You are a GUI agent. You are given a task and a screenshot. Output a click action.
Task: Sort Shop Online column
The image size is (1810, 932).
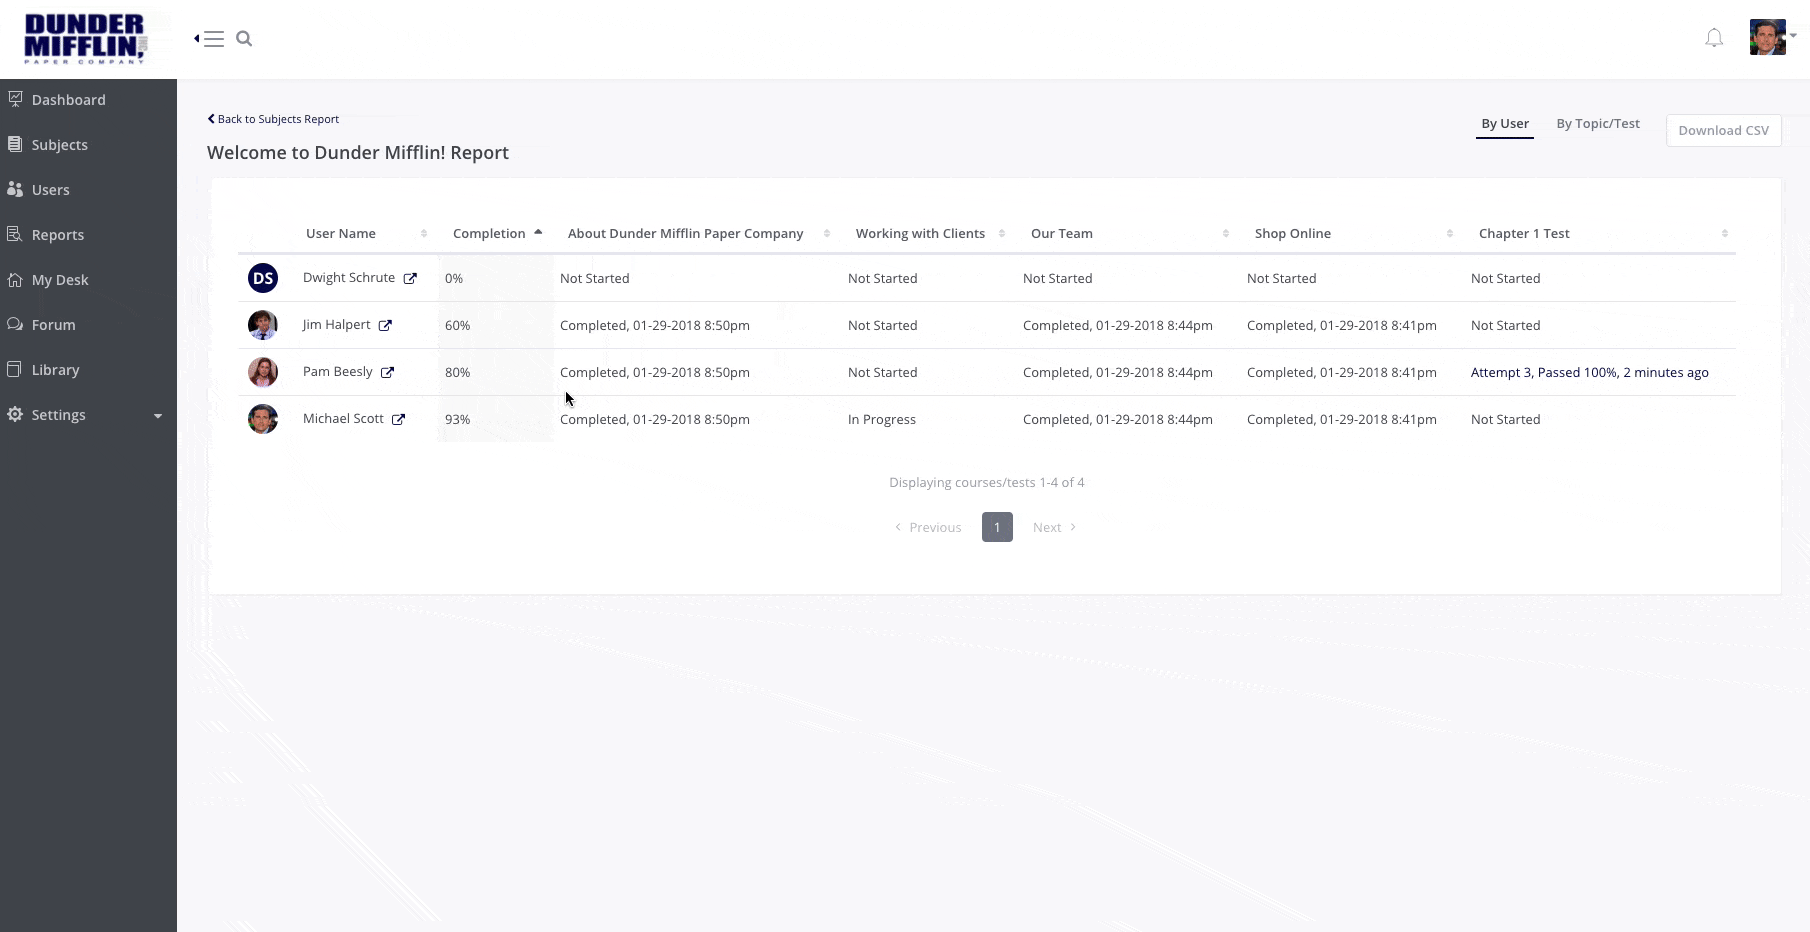[x=1450, y=234]
